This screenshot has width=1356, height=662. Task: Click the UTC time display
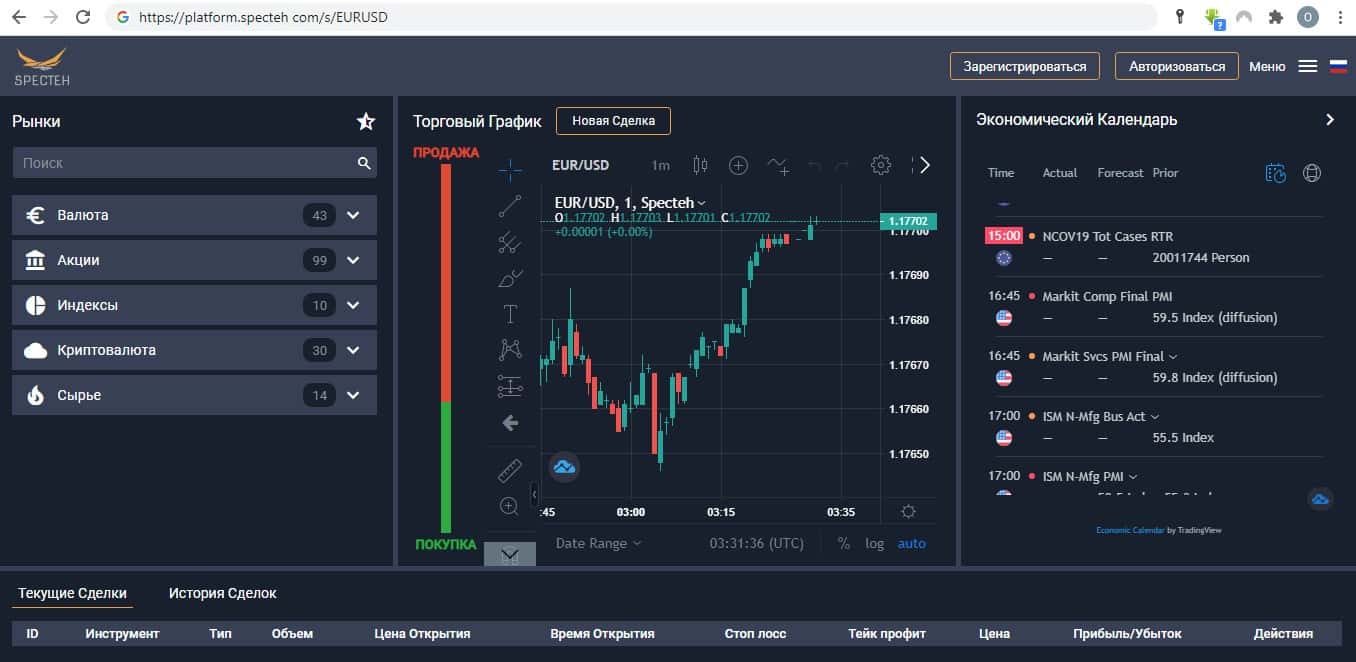[x=757, y=544]
